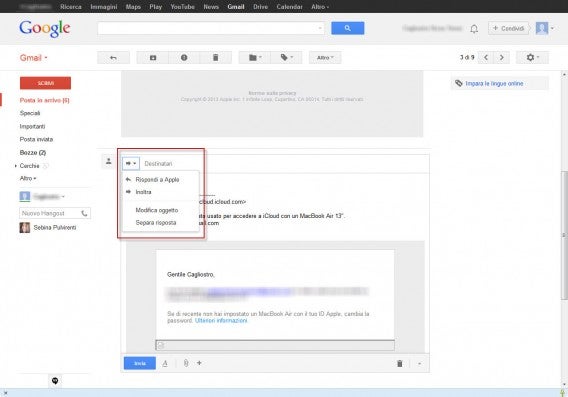Click the Google logo
Viewport: 568px width, 397px height.
pyautogui.click(x=45, y=28)
